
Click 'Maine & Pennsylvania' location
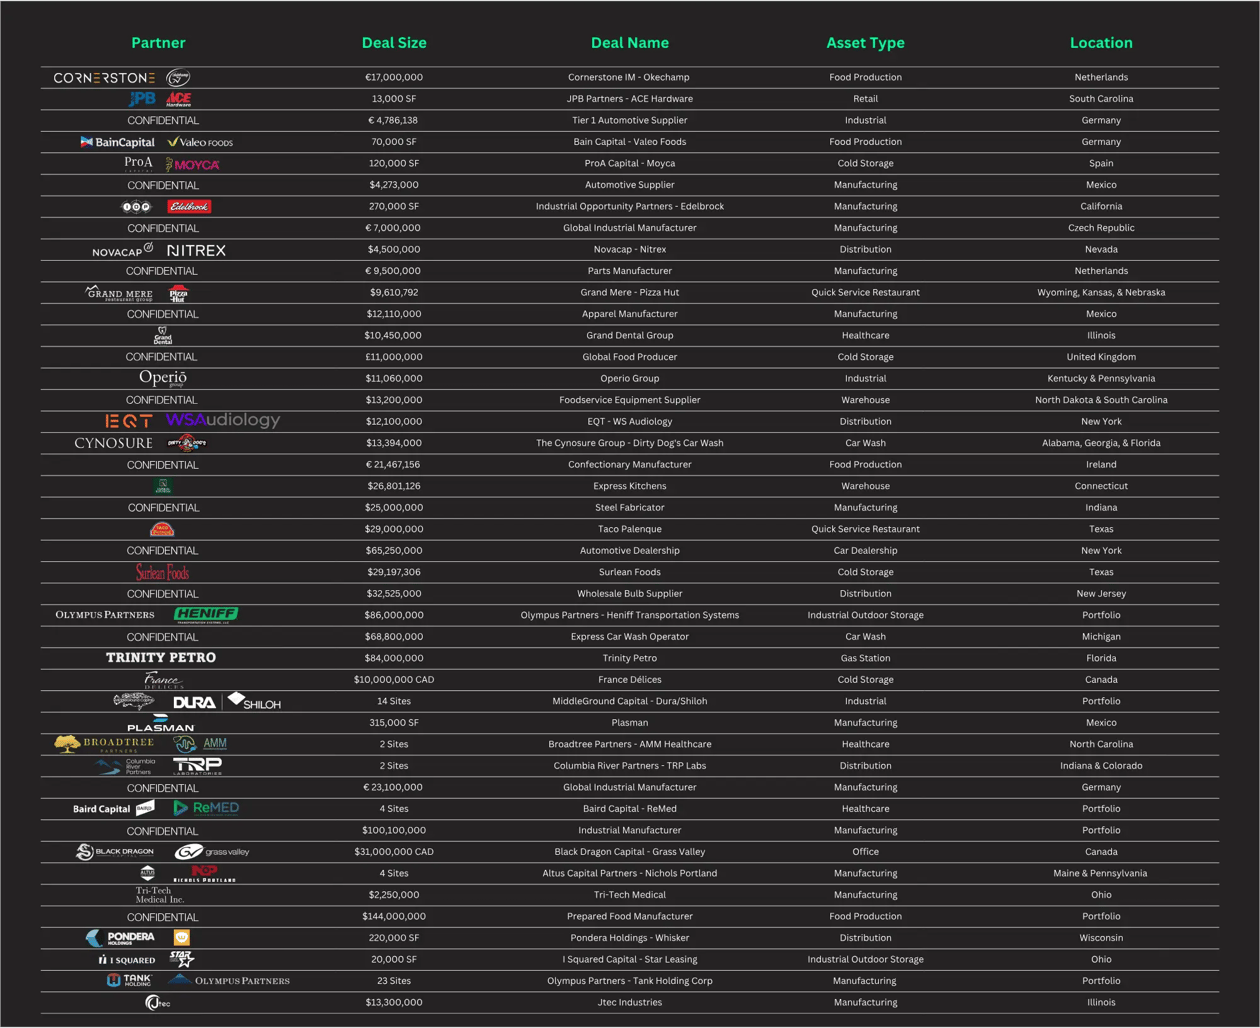pos(1101,873)
